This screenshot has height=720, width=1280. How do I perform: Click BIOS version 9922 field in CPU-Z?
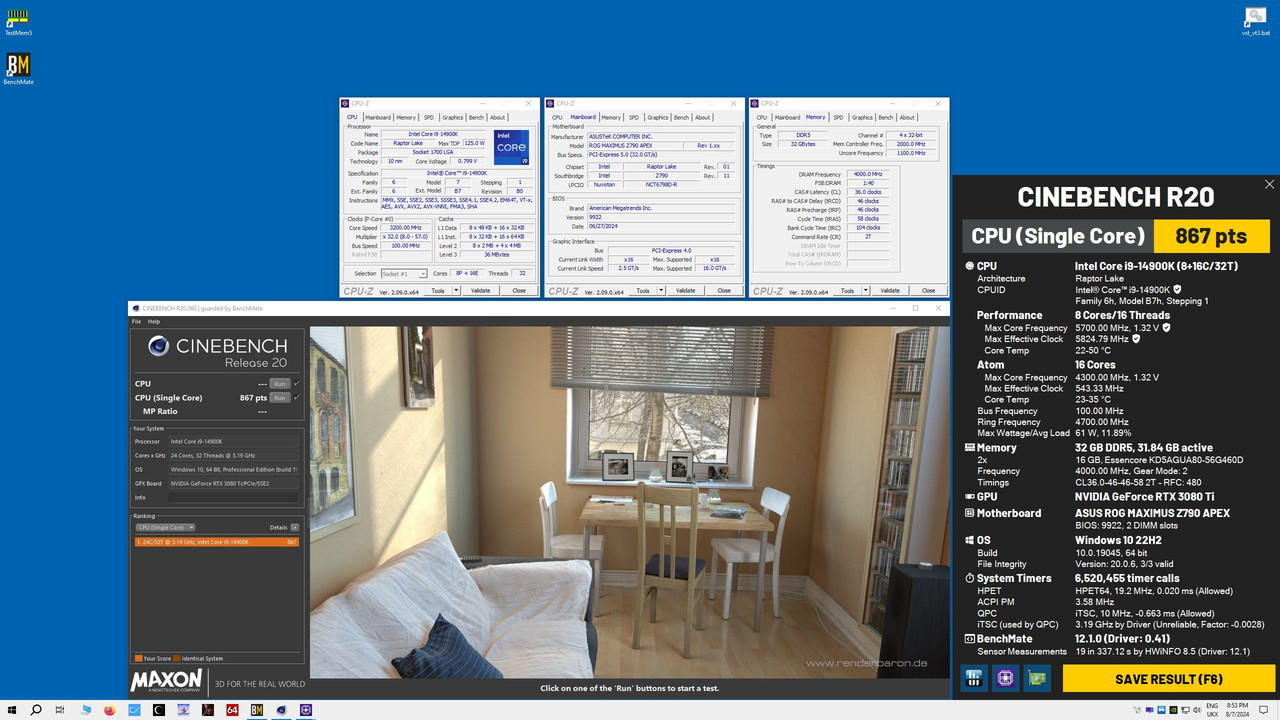pyautogui.click(x=662, y=217)
